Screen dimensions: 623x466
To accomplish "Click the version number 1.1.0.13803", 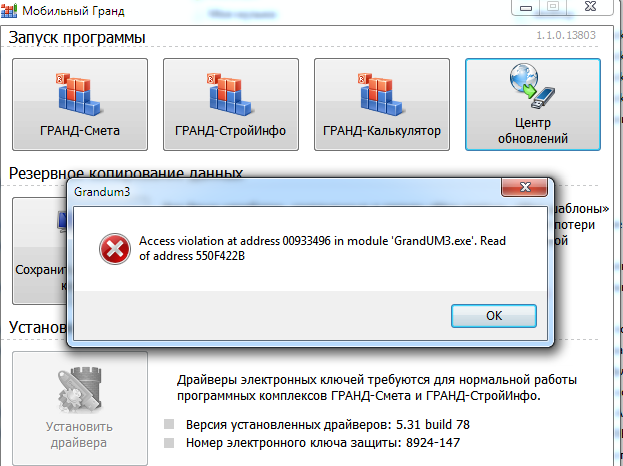I will (566, 35).
